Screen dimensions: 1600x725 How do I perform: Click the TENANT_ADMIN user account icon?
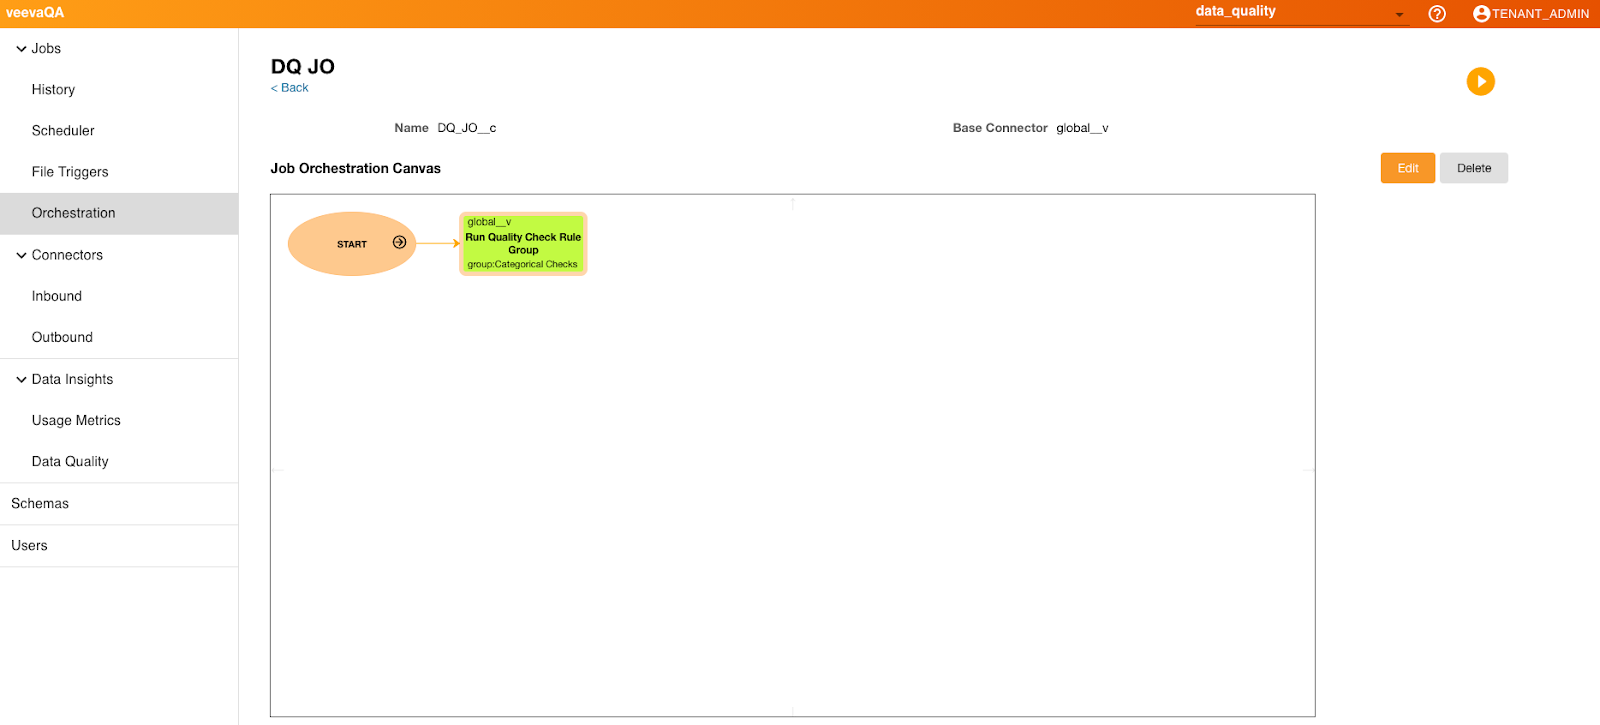coord(1481,14)
